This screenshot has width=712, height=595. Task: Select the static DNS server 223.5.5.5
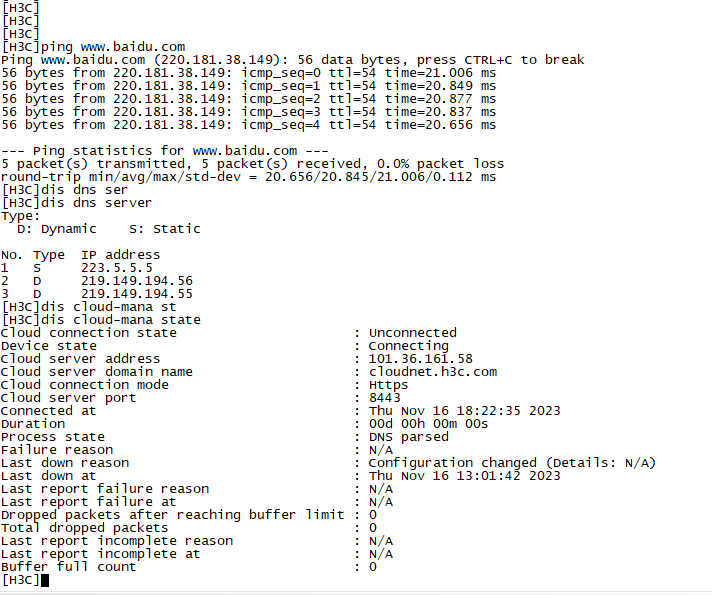(x=116, y=268)
